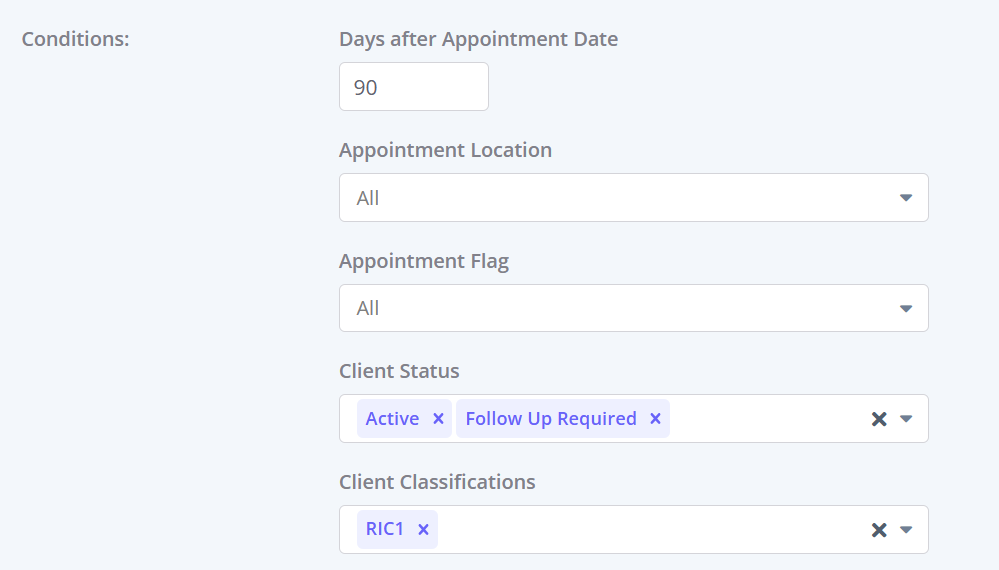
Task: Select the All value in Appointment Location
Action: coord(368,198)
